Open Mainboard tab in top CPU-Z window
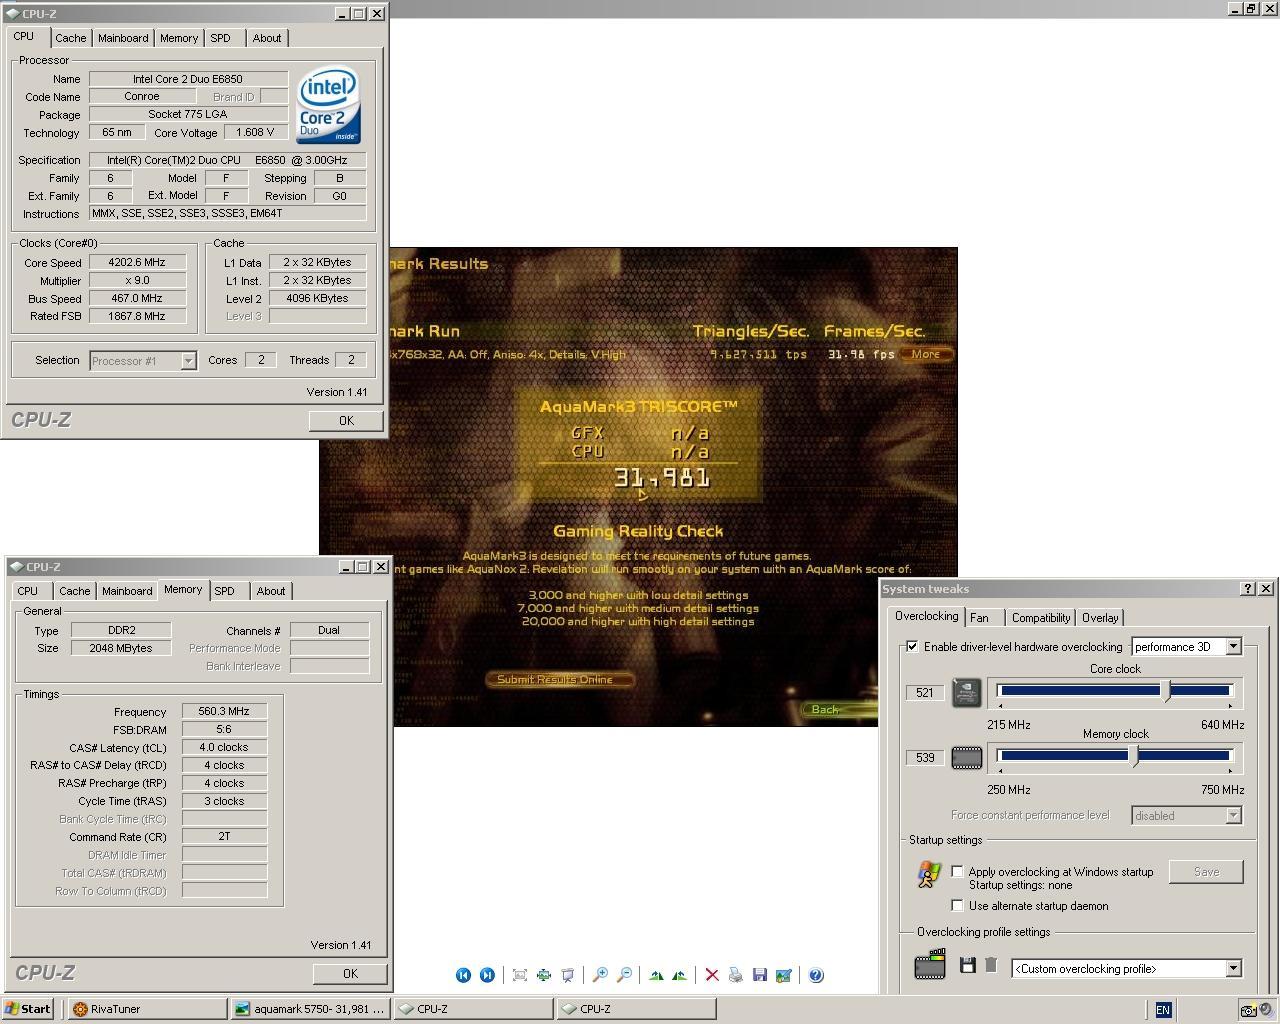The image size is (1280, 1024). coord(123,38)
